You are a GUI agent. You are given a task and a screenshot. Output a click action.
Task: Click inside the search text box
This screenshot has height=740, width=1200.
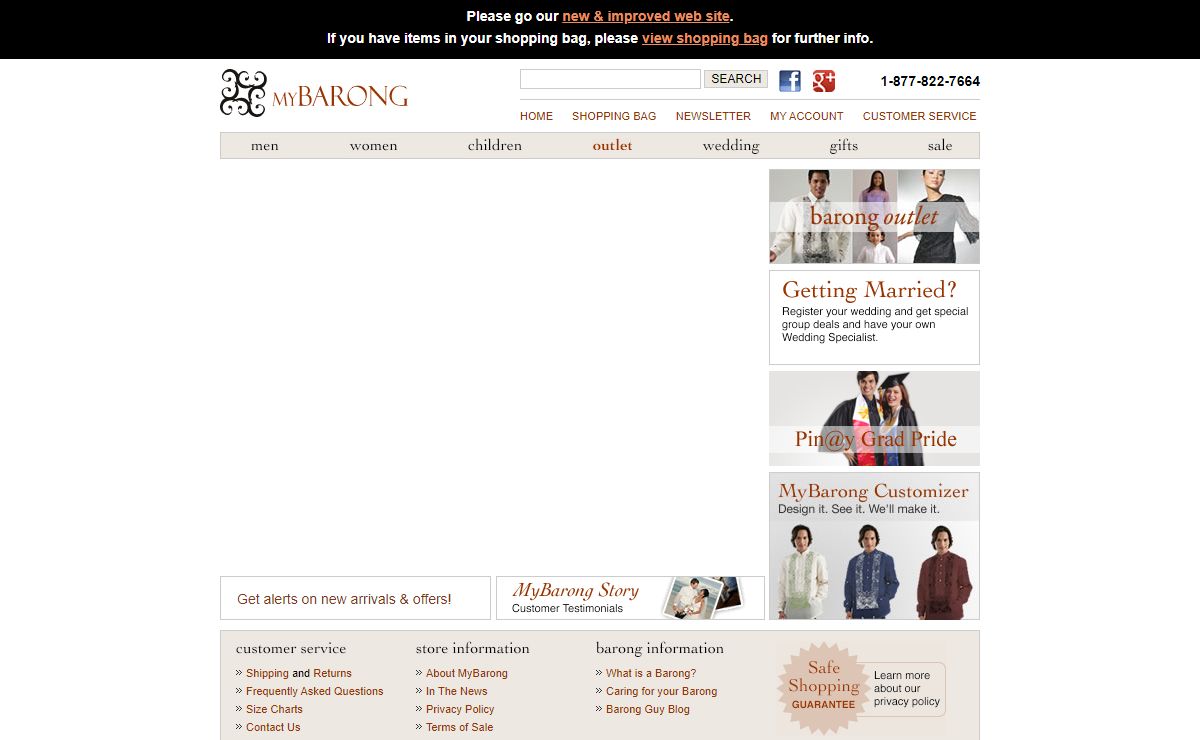(x=610, y=79)
